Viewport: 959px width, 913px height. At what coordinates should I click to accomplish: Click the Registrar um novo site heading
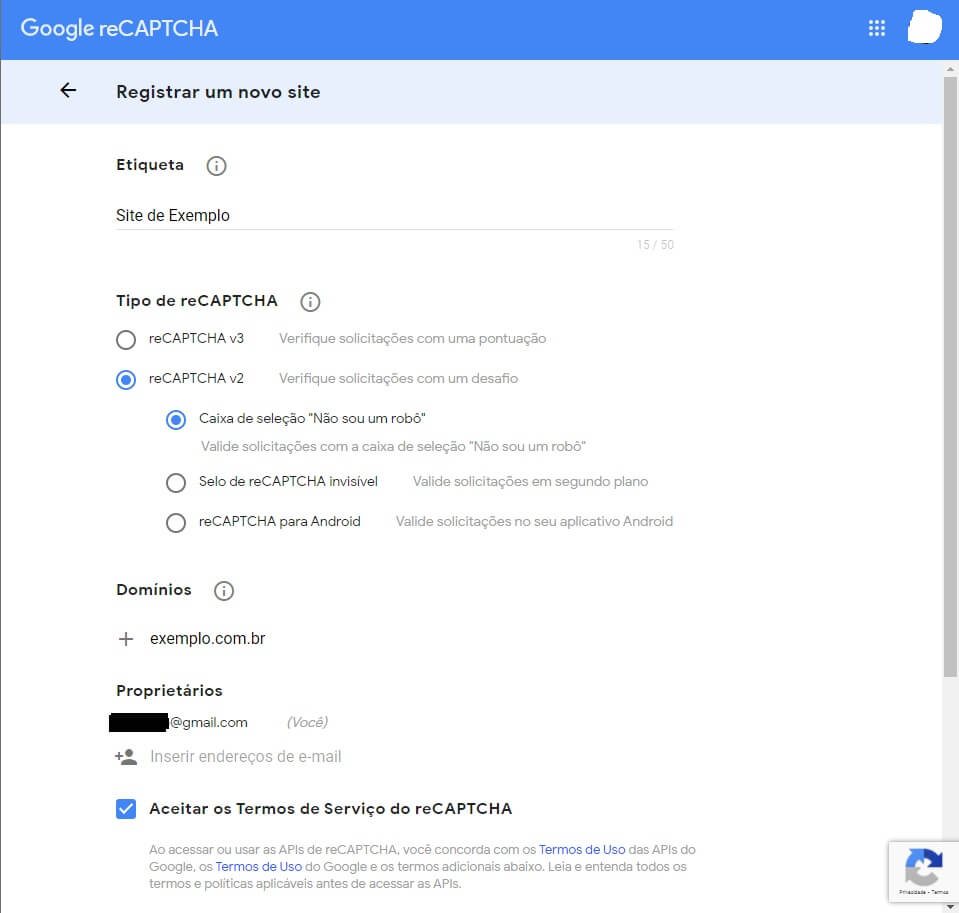point(218,92)
